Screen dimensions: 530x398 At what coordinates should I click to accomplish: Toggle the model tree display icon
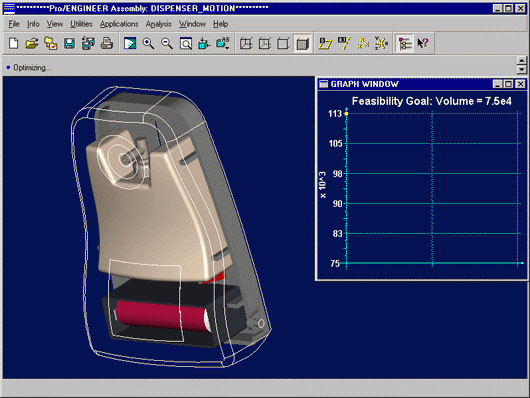[x=405, y=43]
